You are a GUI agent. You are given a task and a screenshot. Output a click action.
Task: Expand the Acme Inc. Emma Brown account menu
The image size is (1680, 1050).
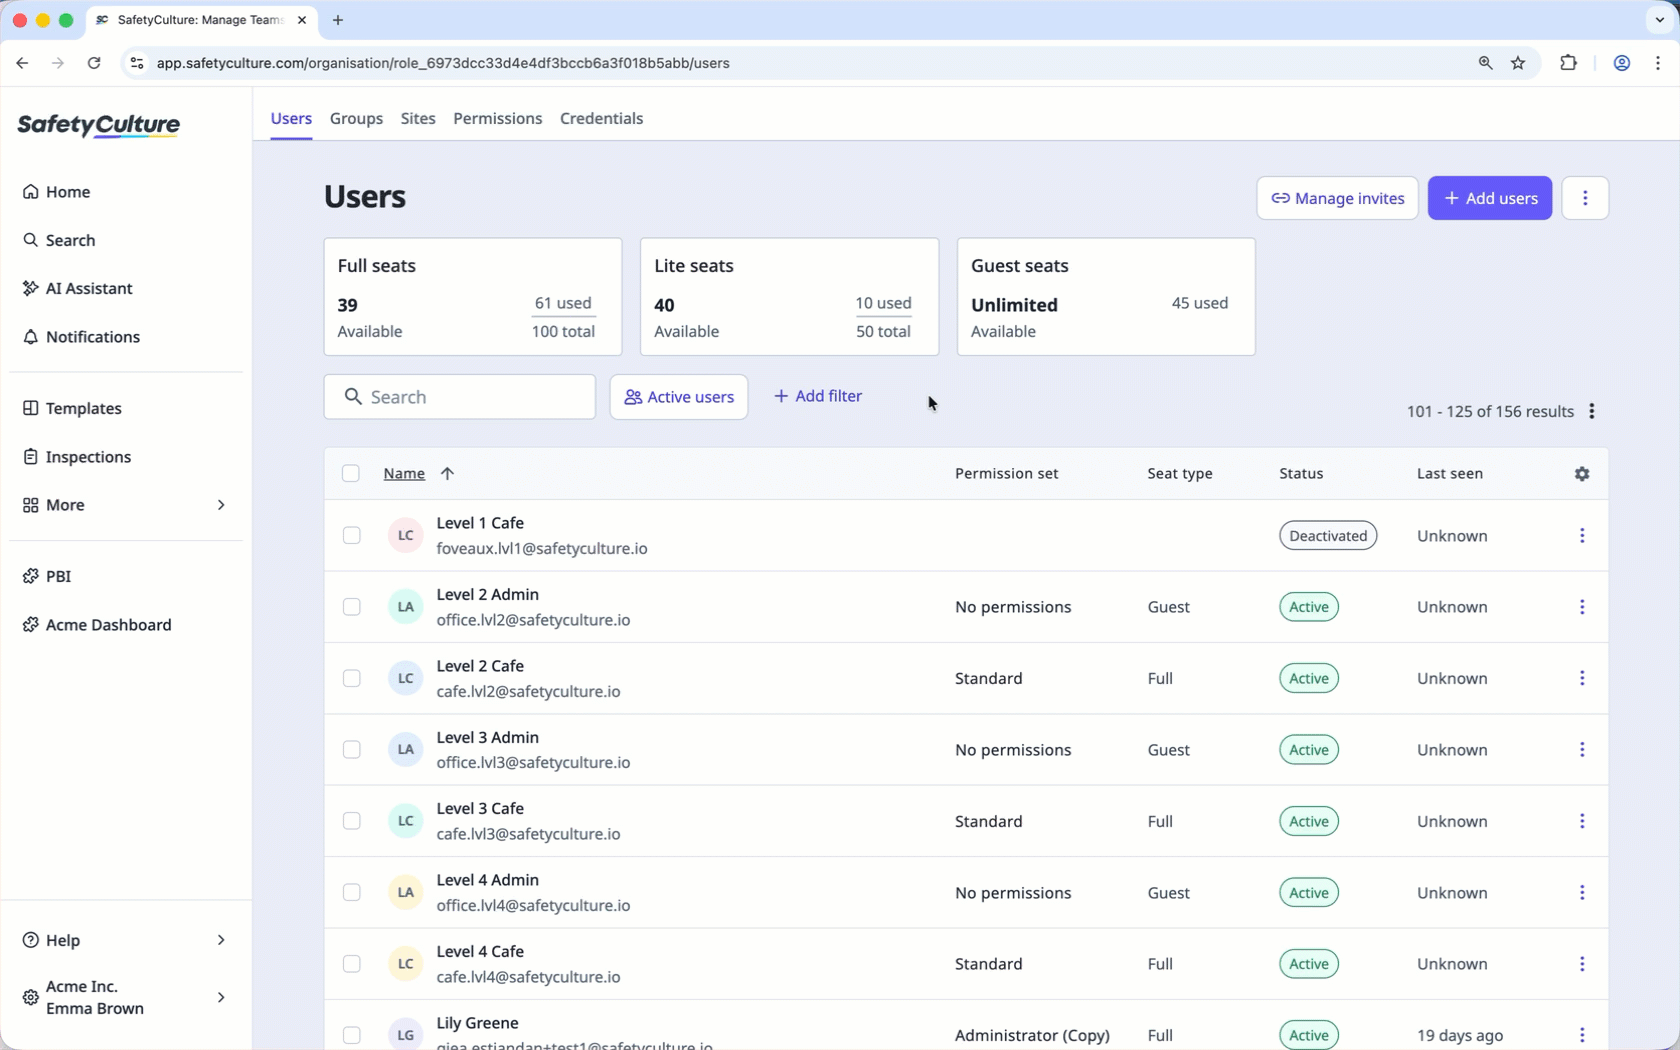coord(126,997)
